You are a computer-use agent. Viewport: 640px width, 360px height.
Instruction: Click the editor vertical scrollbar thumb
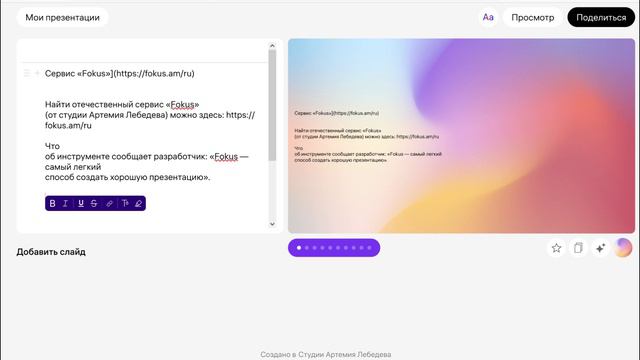tap(272, 105)
